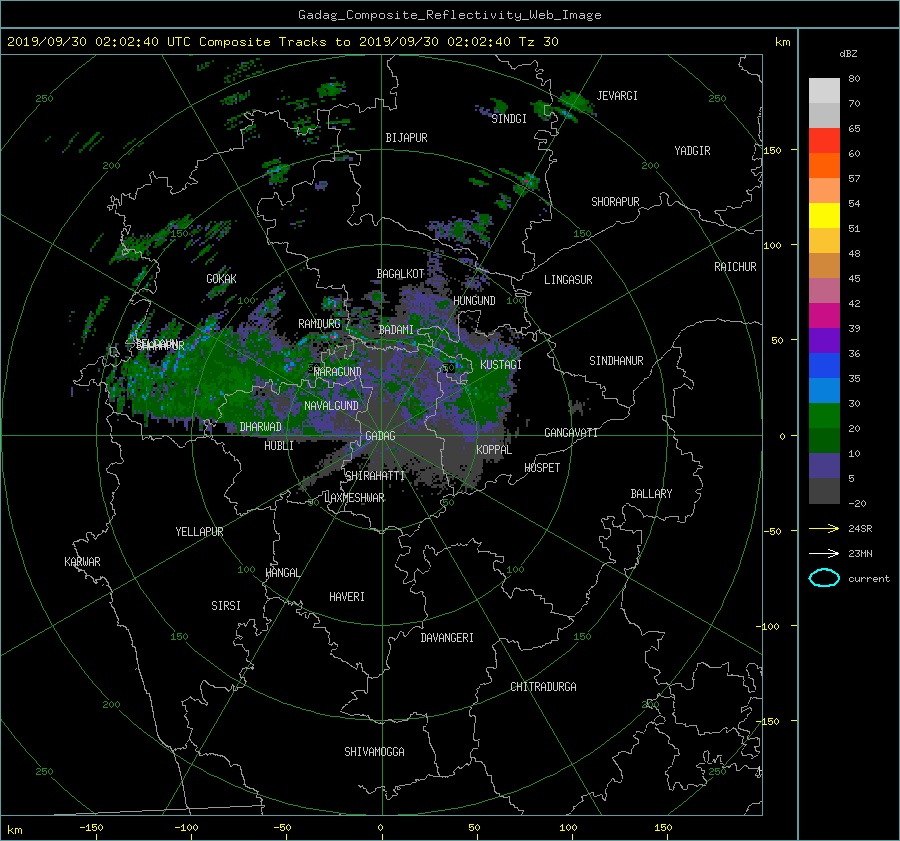Click the HUBLI city label

pos(279,446)
